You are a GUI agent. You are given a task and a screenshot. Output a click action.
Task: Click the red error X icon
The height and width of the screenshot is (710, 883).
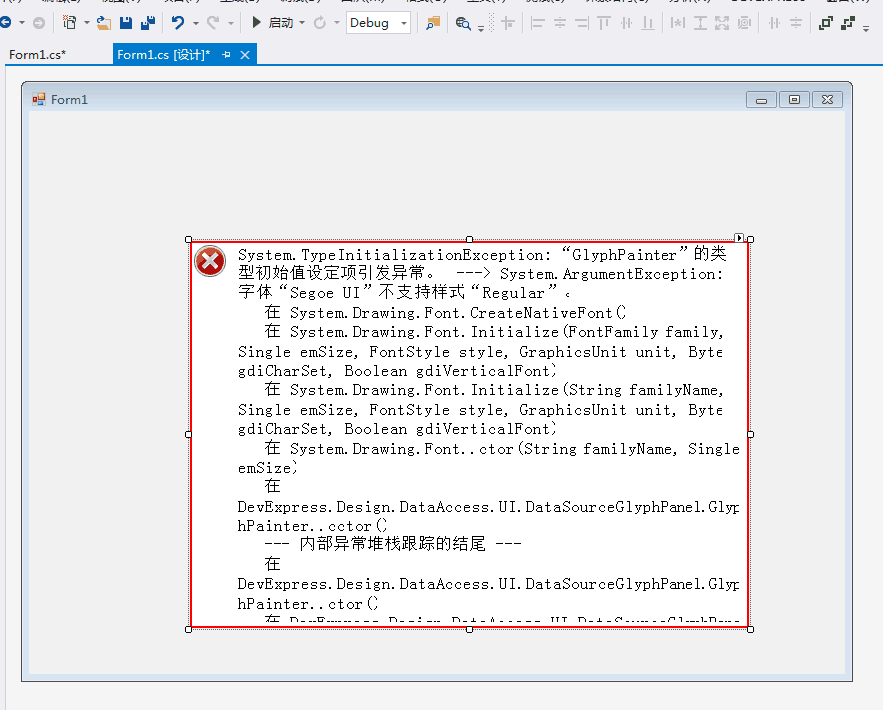click(x=210, y=261)
